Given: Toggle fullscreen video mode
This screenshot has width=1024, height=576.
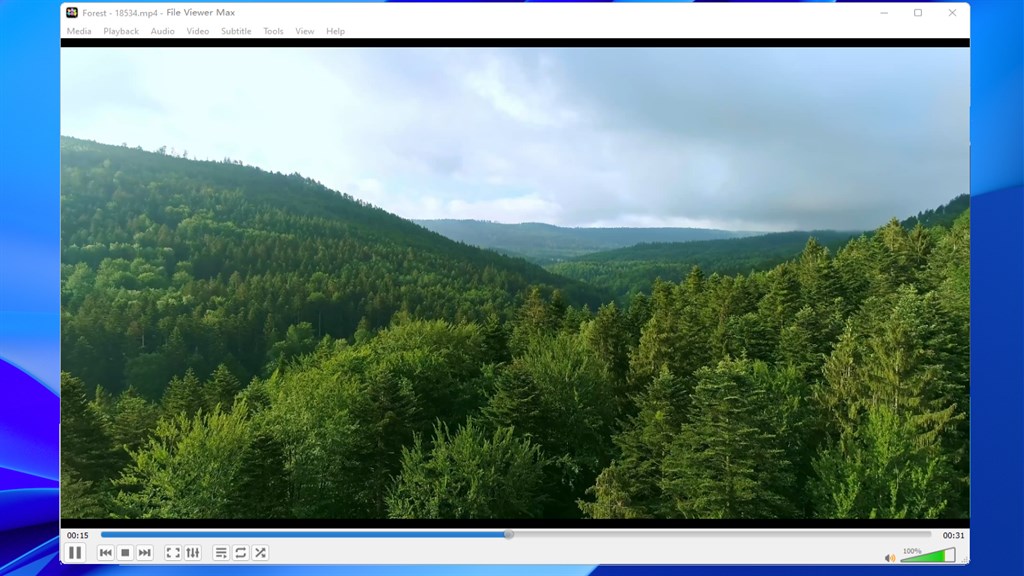Looking at the screenshot, I should tap(173, 552).
